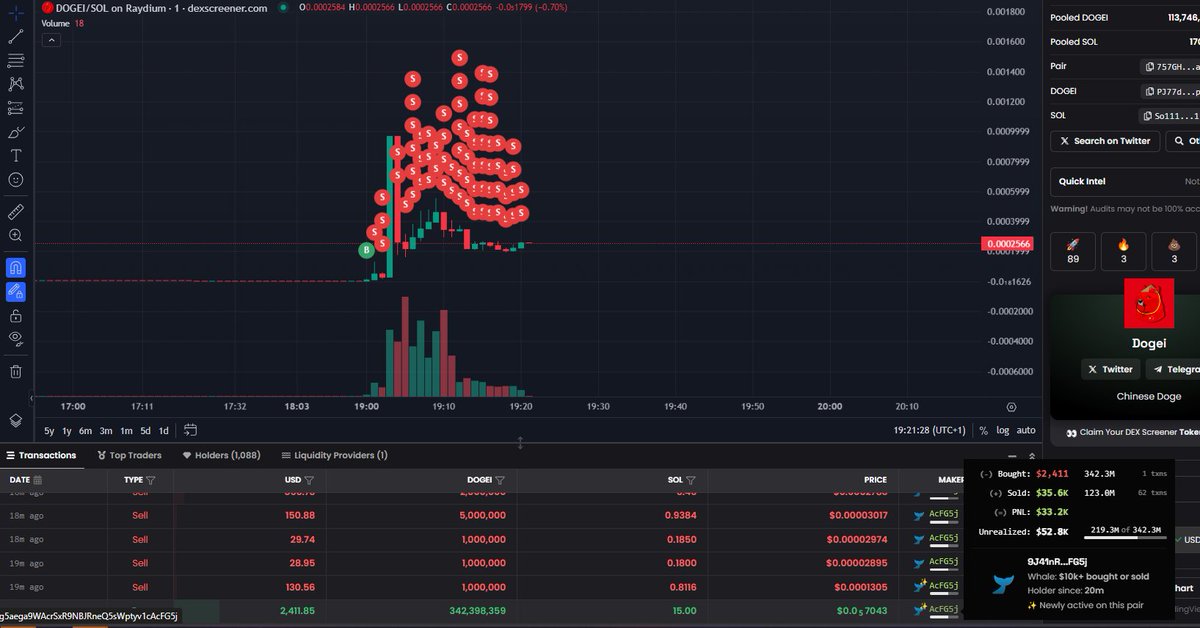1200x628 pixels.
Task: Set chart range to 5d
Action: (145, 430)
